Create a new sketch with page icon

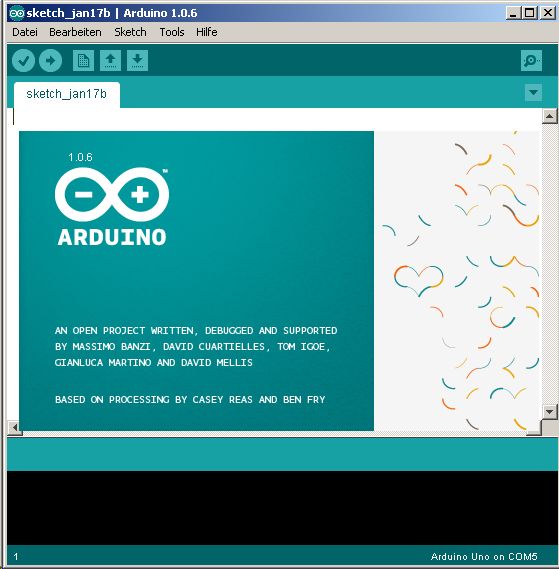(83, 60)
